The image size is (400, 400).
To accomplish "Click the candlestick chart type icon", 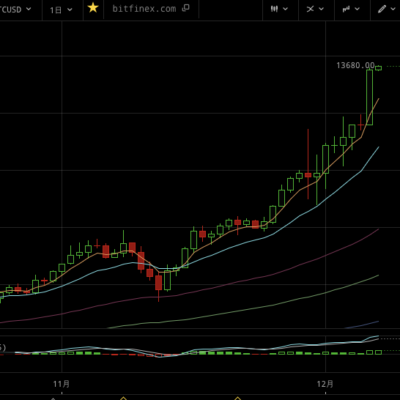I will tap(274, 9).
